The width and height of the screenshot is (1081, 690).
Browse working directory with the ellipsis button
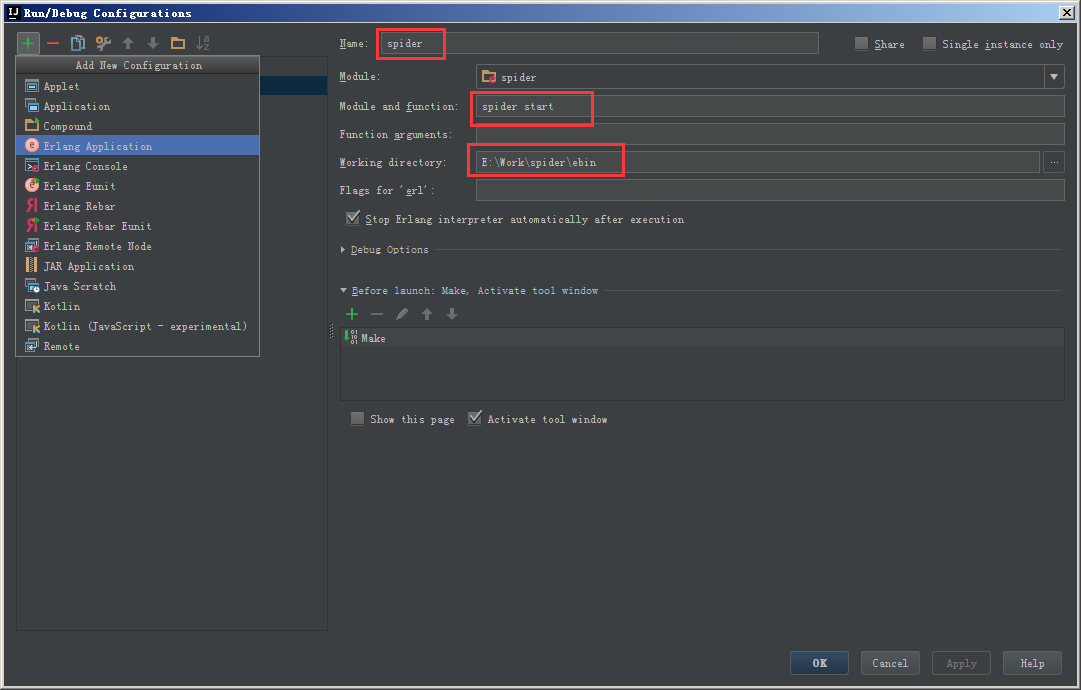(1053, 162)
